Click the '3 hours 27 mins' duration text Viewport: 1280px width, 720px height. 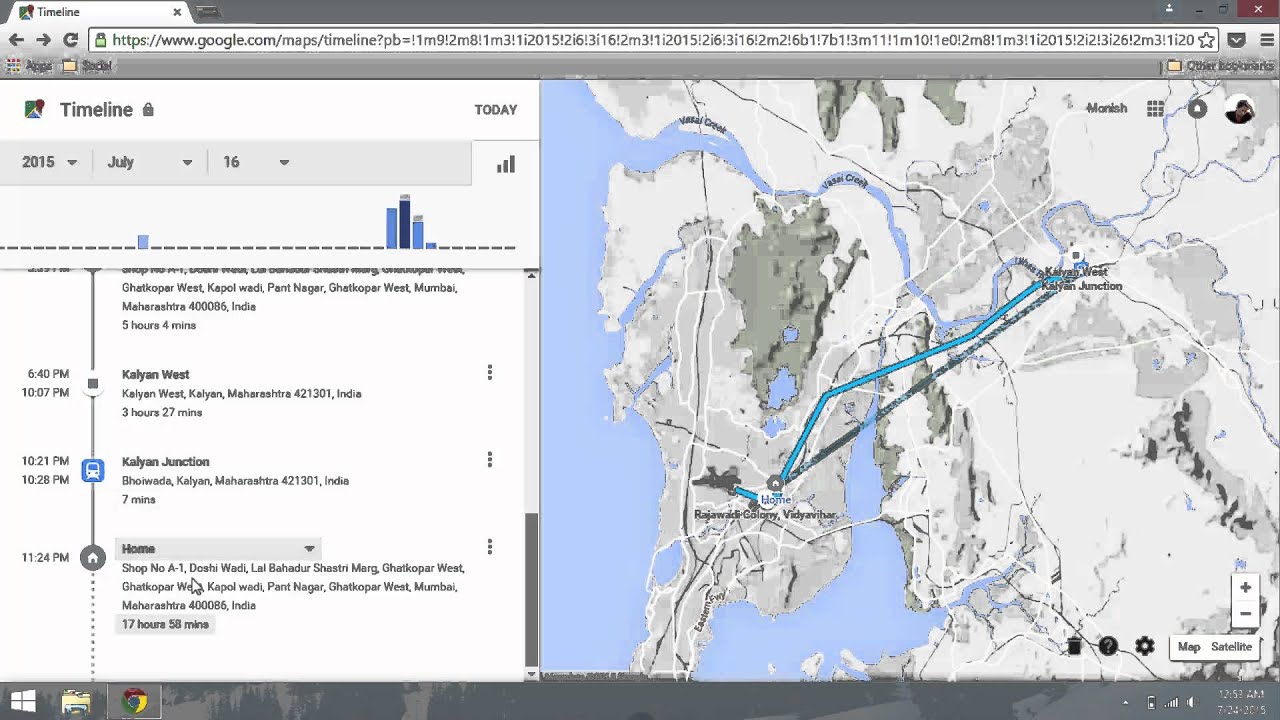(162, 412)
